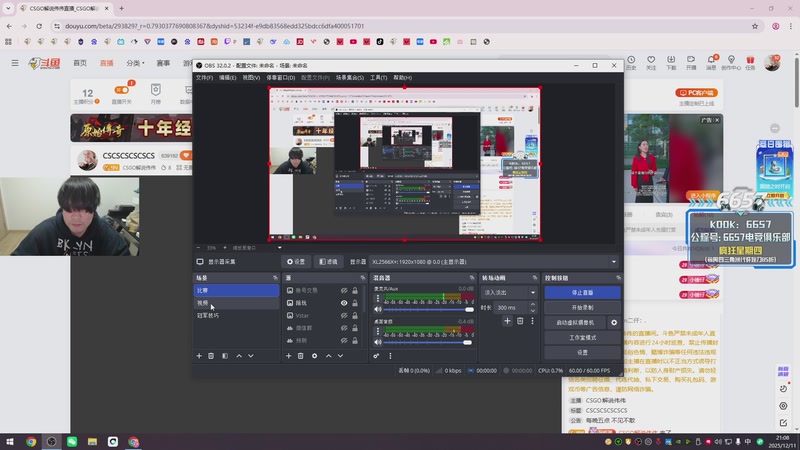This screenshot has width=800, height=450.
Task: Toggle the 直播开关 live switch on the Douyu page
Action: point(121,90)
